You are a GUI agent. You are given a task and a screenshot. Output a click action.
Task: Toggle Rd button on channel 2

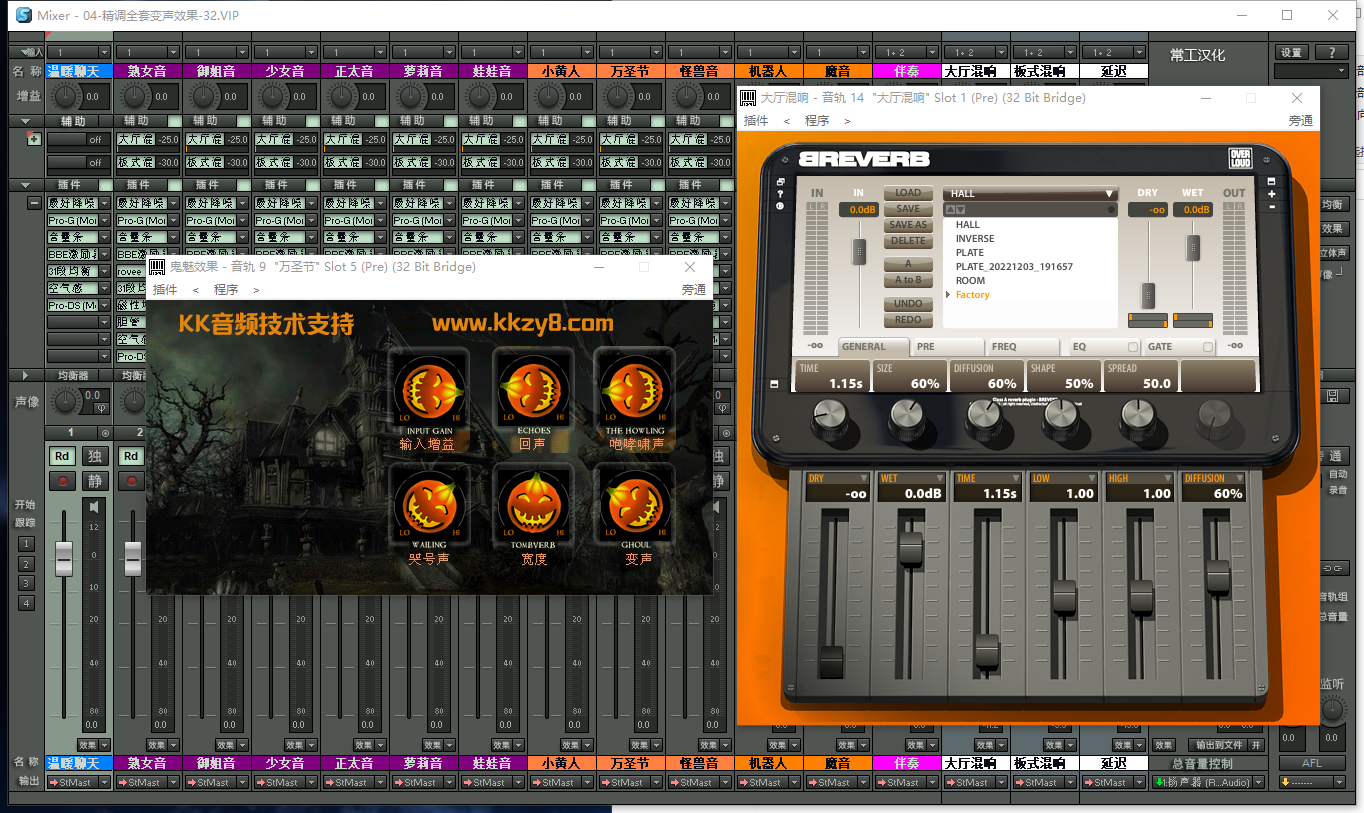(x=131, y=456)
